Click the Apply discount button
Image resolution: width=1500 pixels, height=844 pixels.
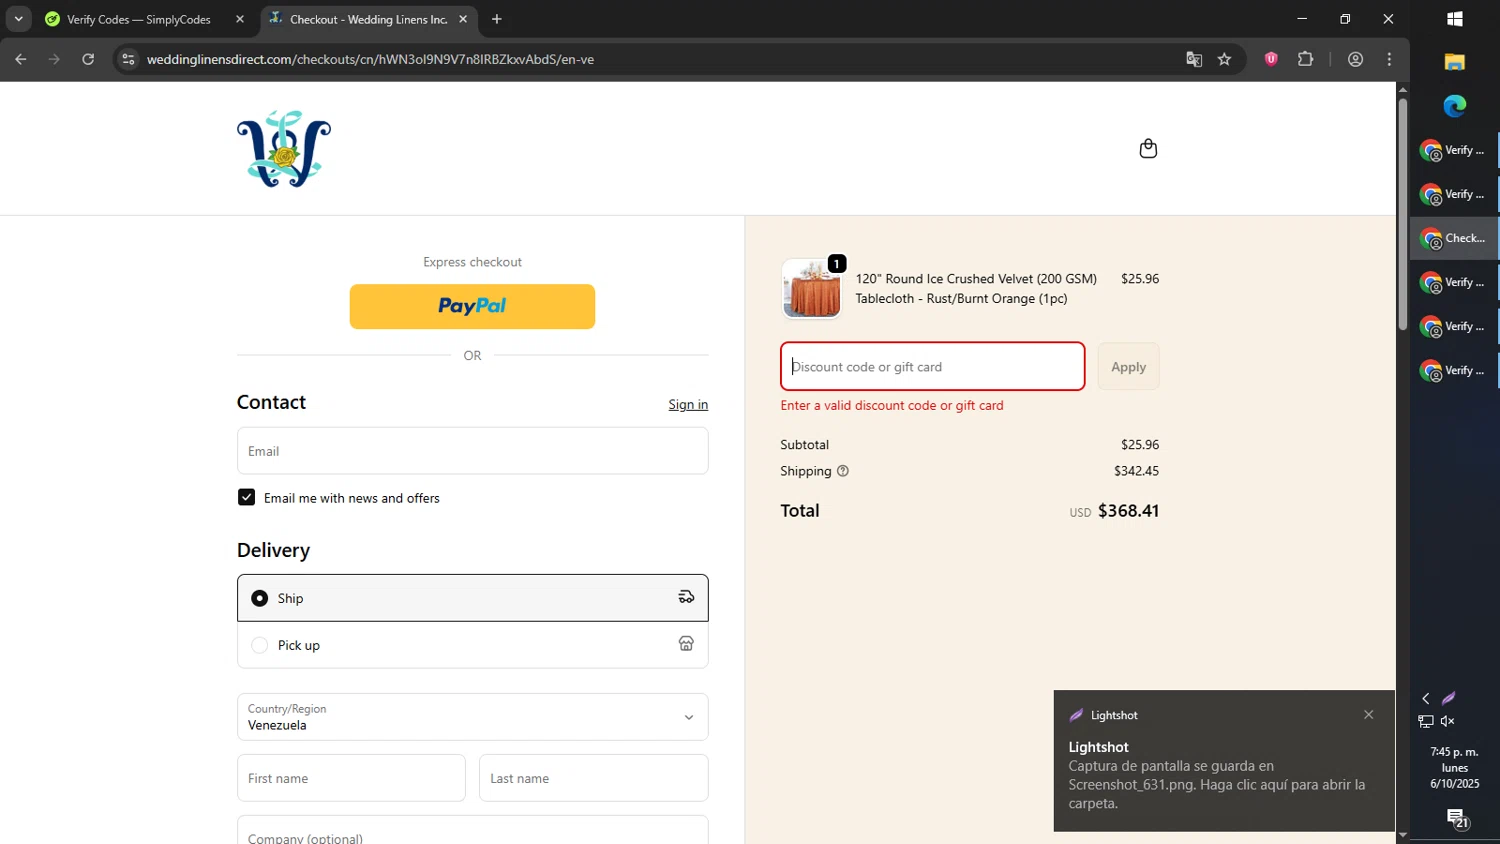coord(1128,367)
